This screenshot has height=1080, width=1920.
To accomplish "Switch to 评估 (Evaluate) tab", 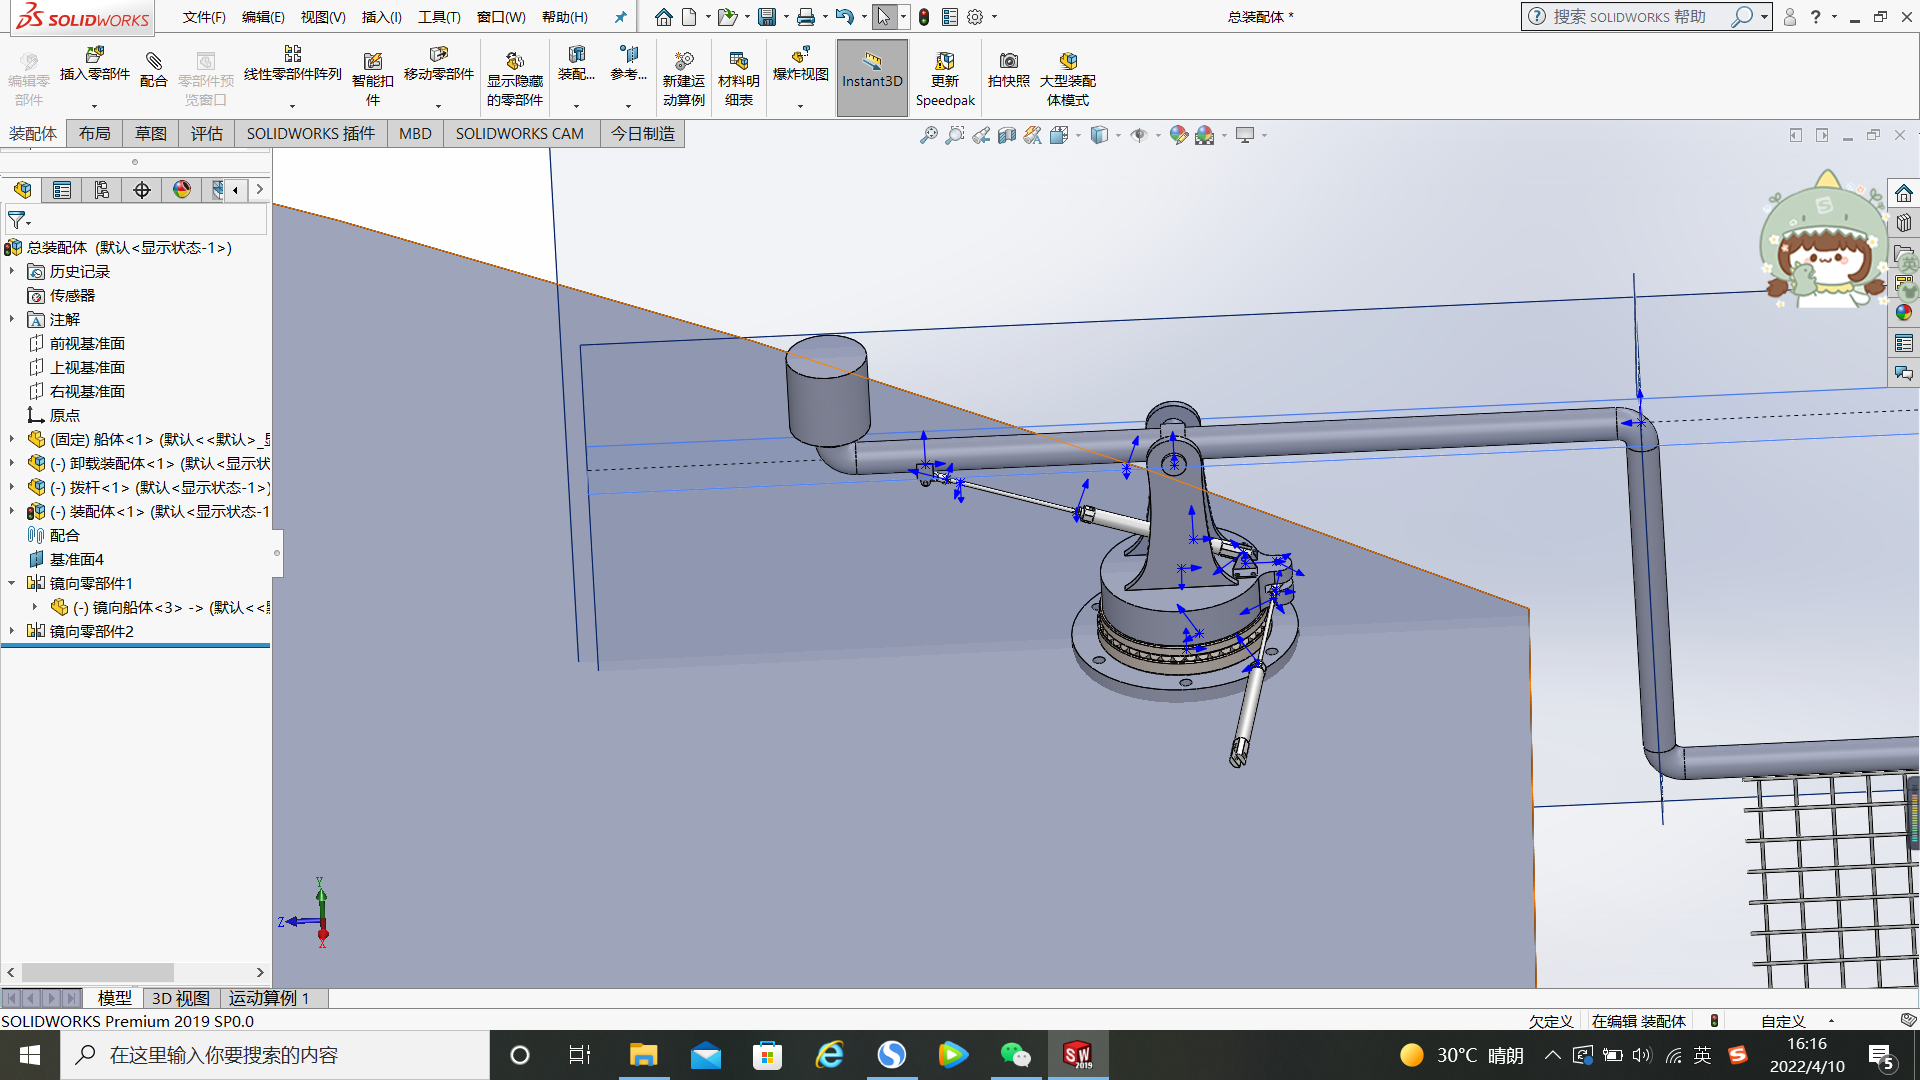I will [207, 134].
